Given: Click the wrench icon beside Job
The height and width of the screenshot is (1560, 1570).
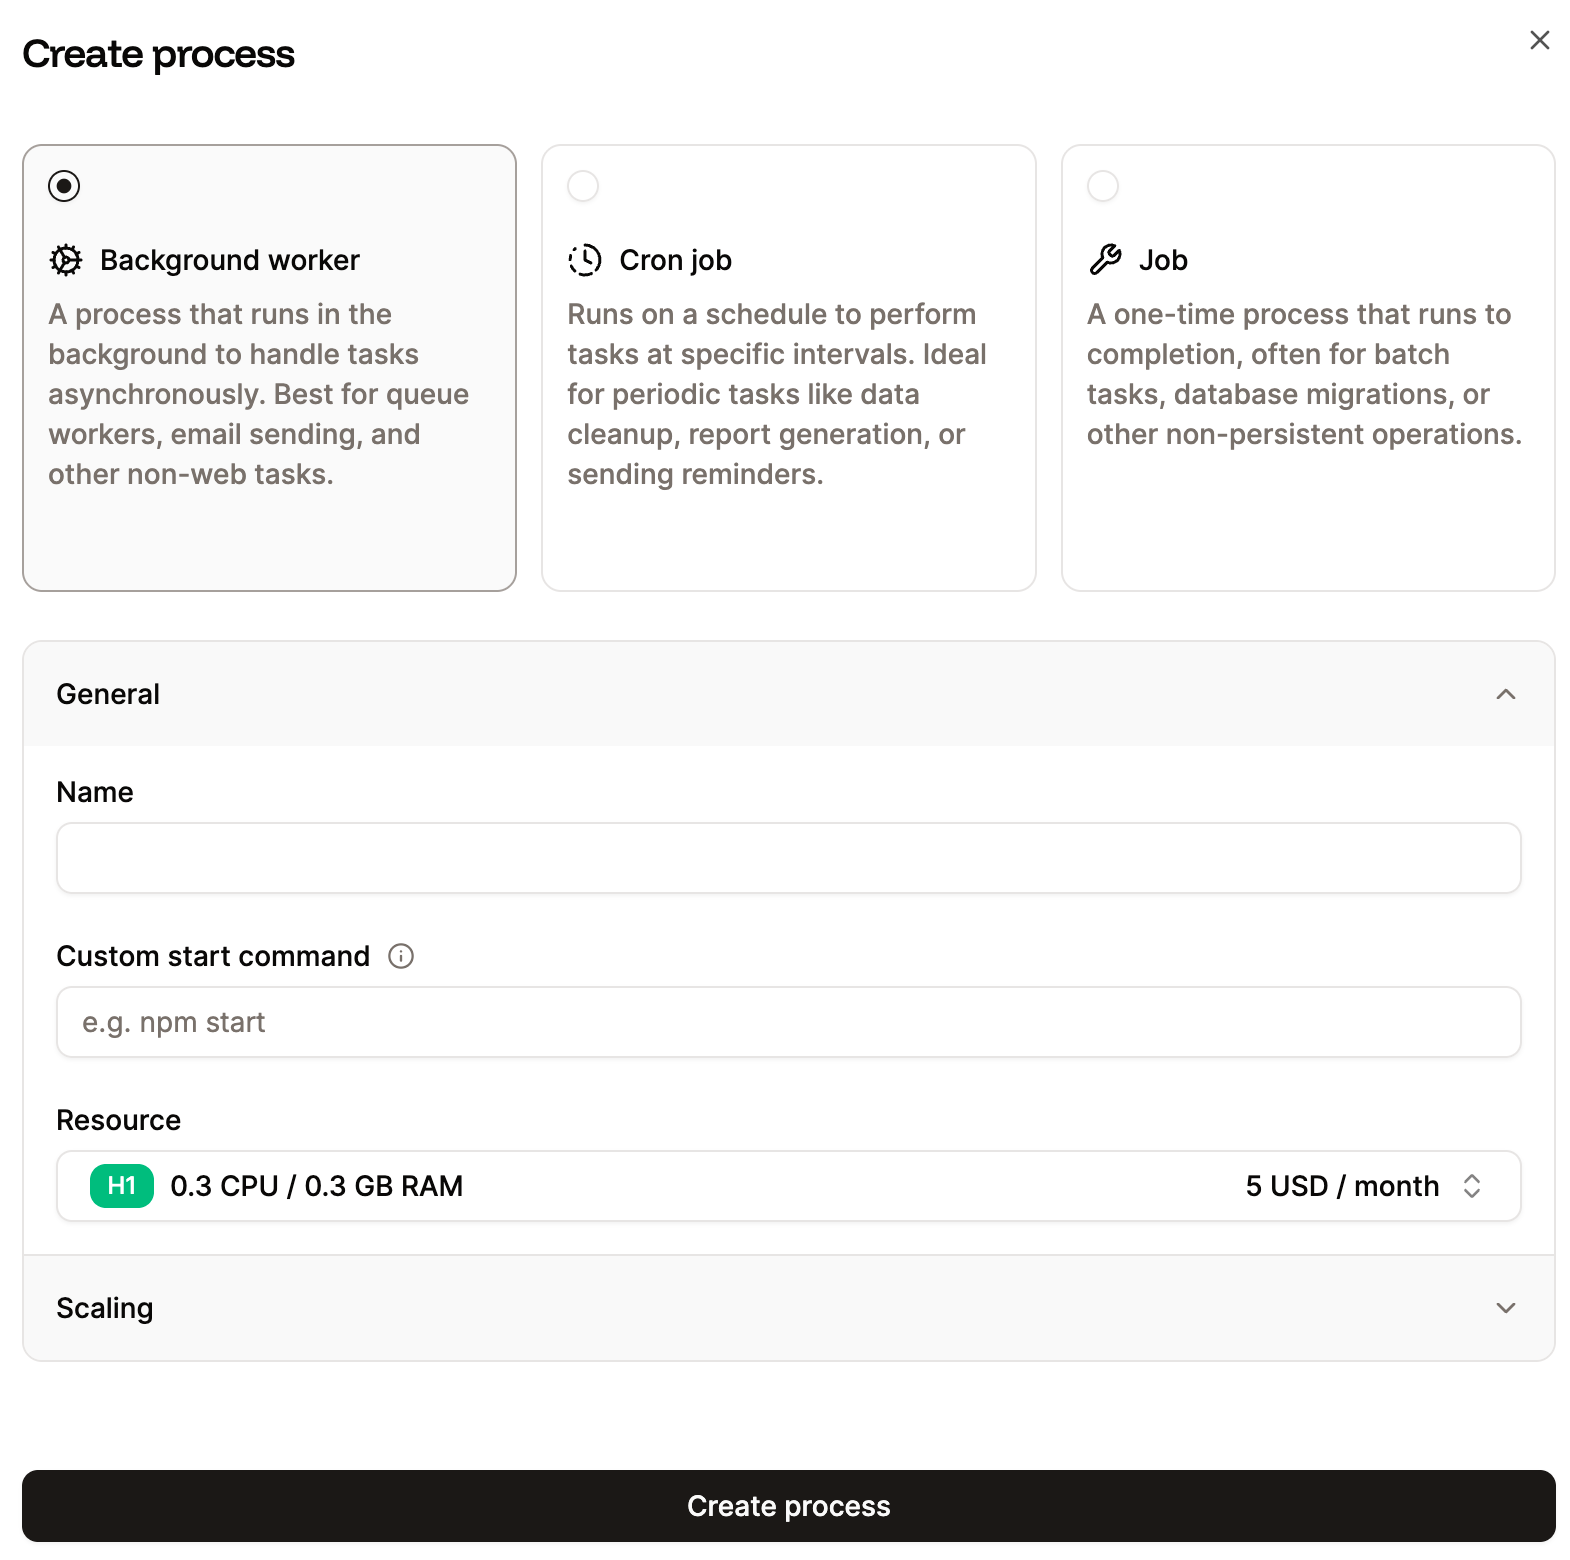Looking at the screenshot, I should click(x=1105, y=259).
